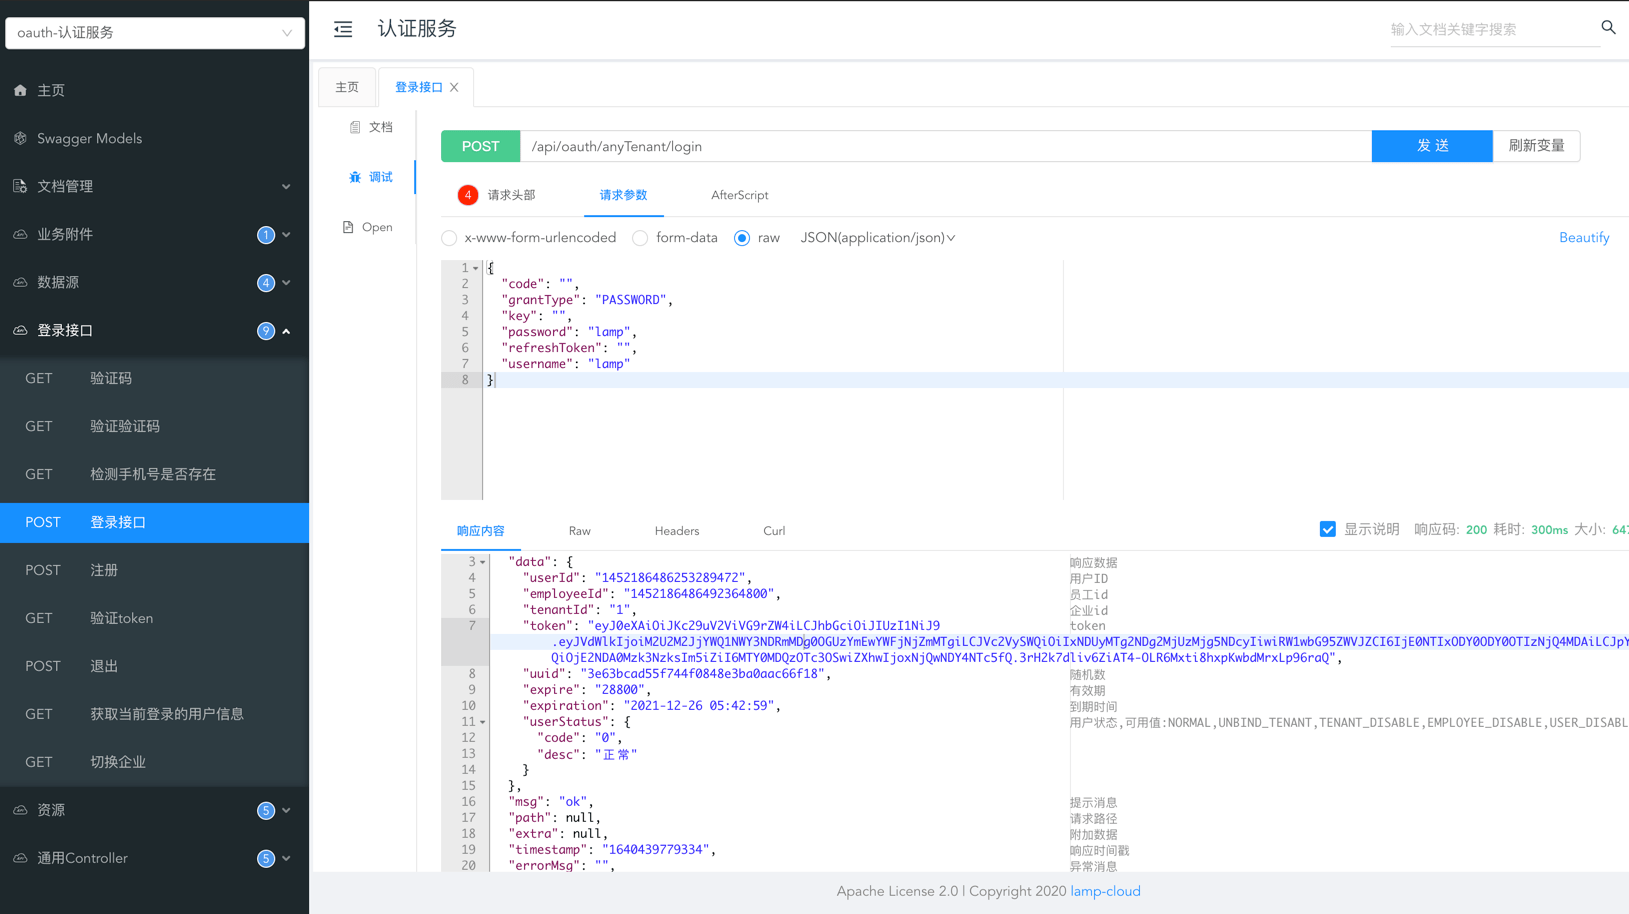The width and height of the screenshot is (1629, 914).
Task: Expand the 数据源 sidebar group
Action: point(154,282)
